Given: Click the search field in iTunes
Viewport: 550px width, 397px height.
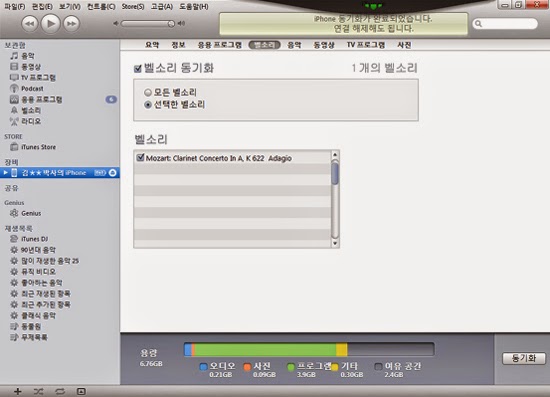Looking at the screenshot, I should (505, 23).
